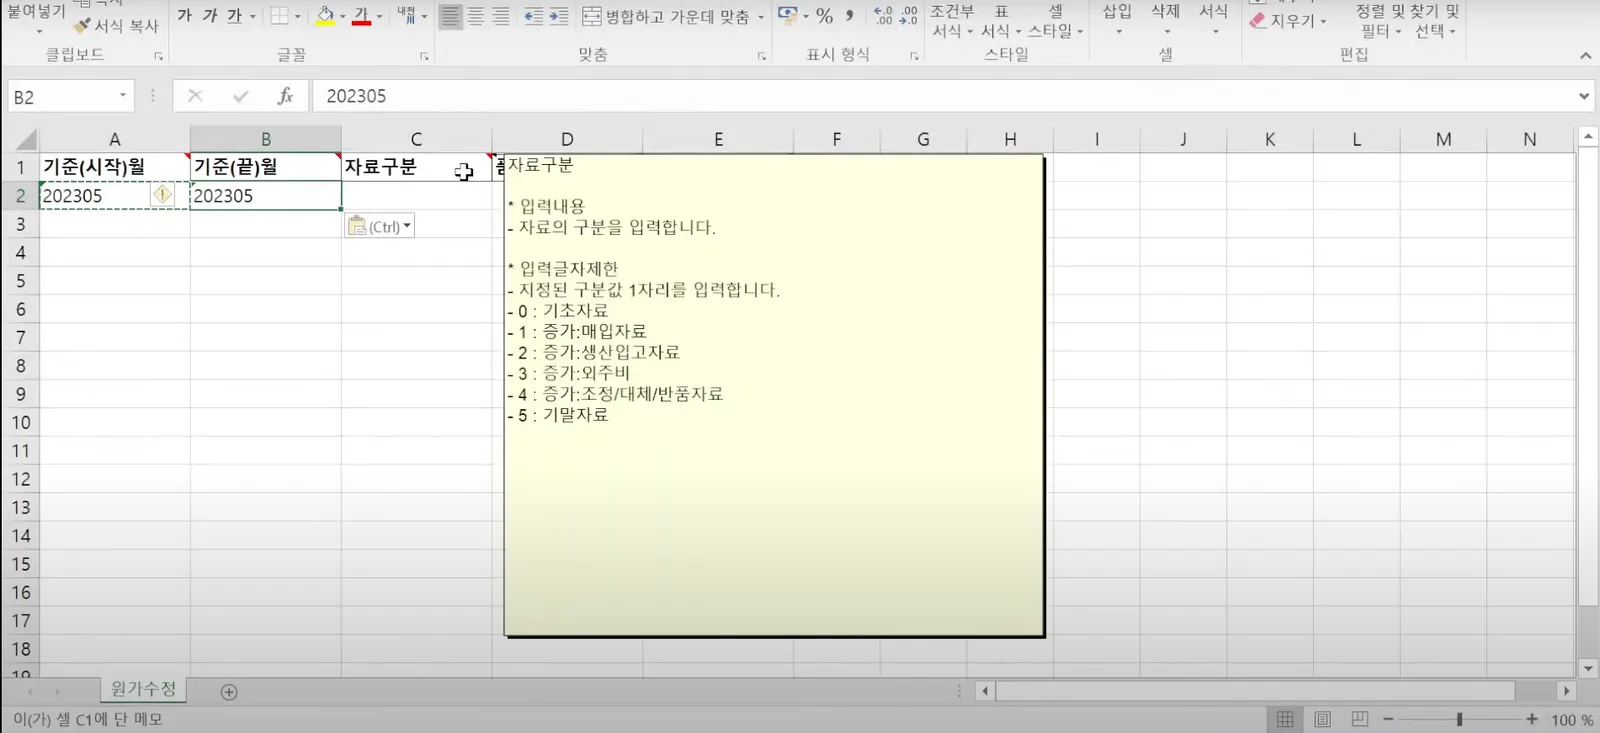Click the center align icon
1600x733 pixels.
coord(476,16)
